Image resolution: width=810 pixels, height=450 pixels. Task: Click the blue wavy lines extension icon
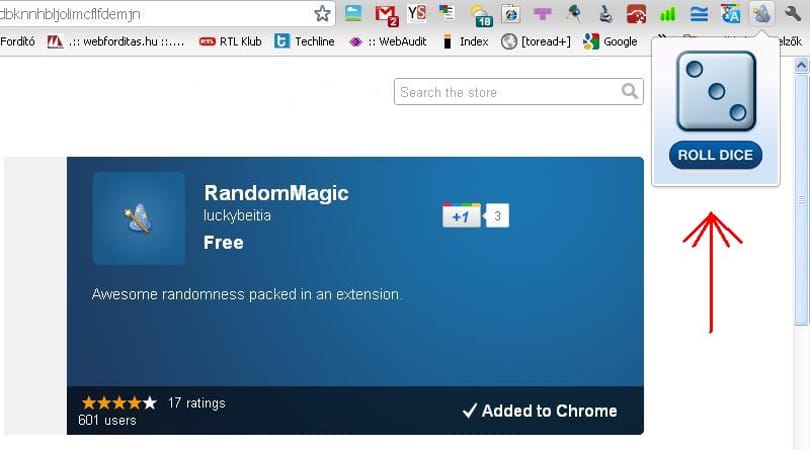pyautogui.click(x=699, y=14)
